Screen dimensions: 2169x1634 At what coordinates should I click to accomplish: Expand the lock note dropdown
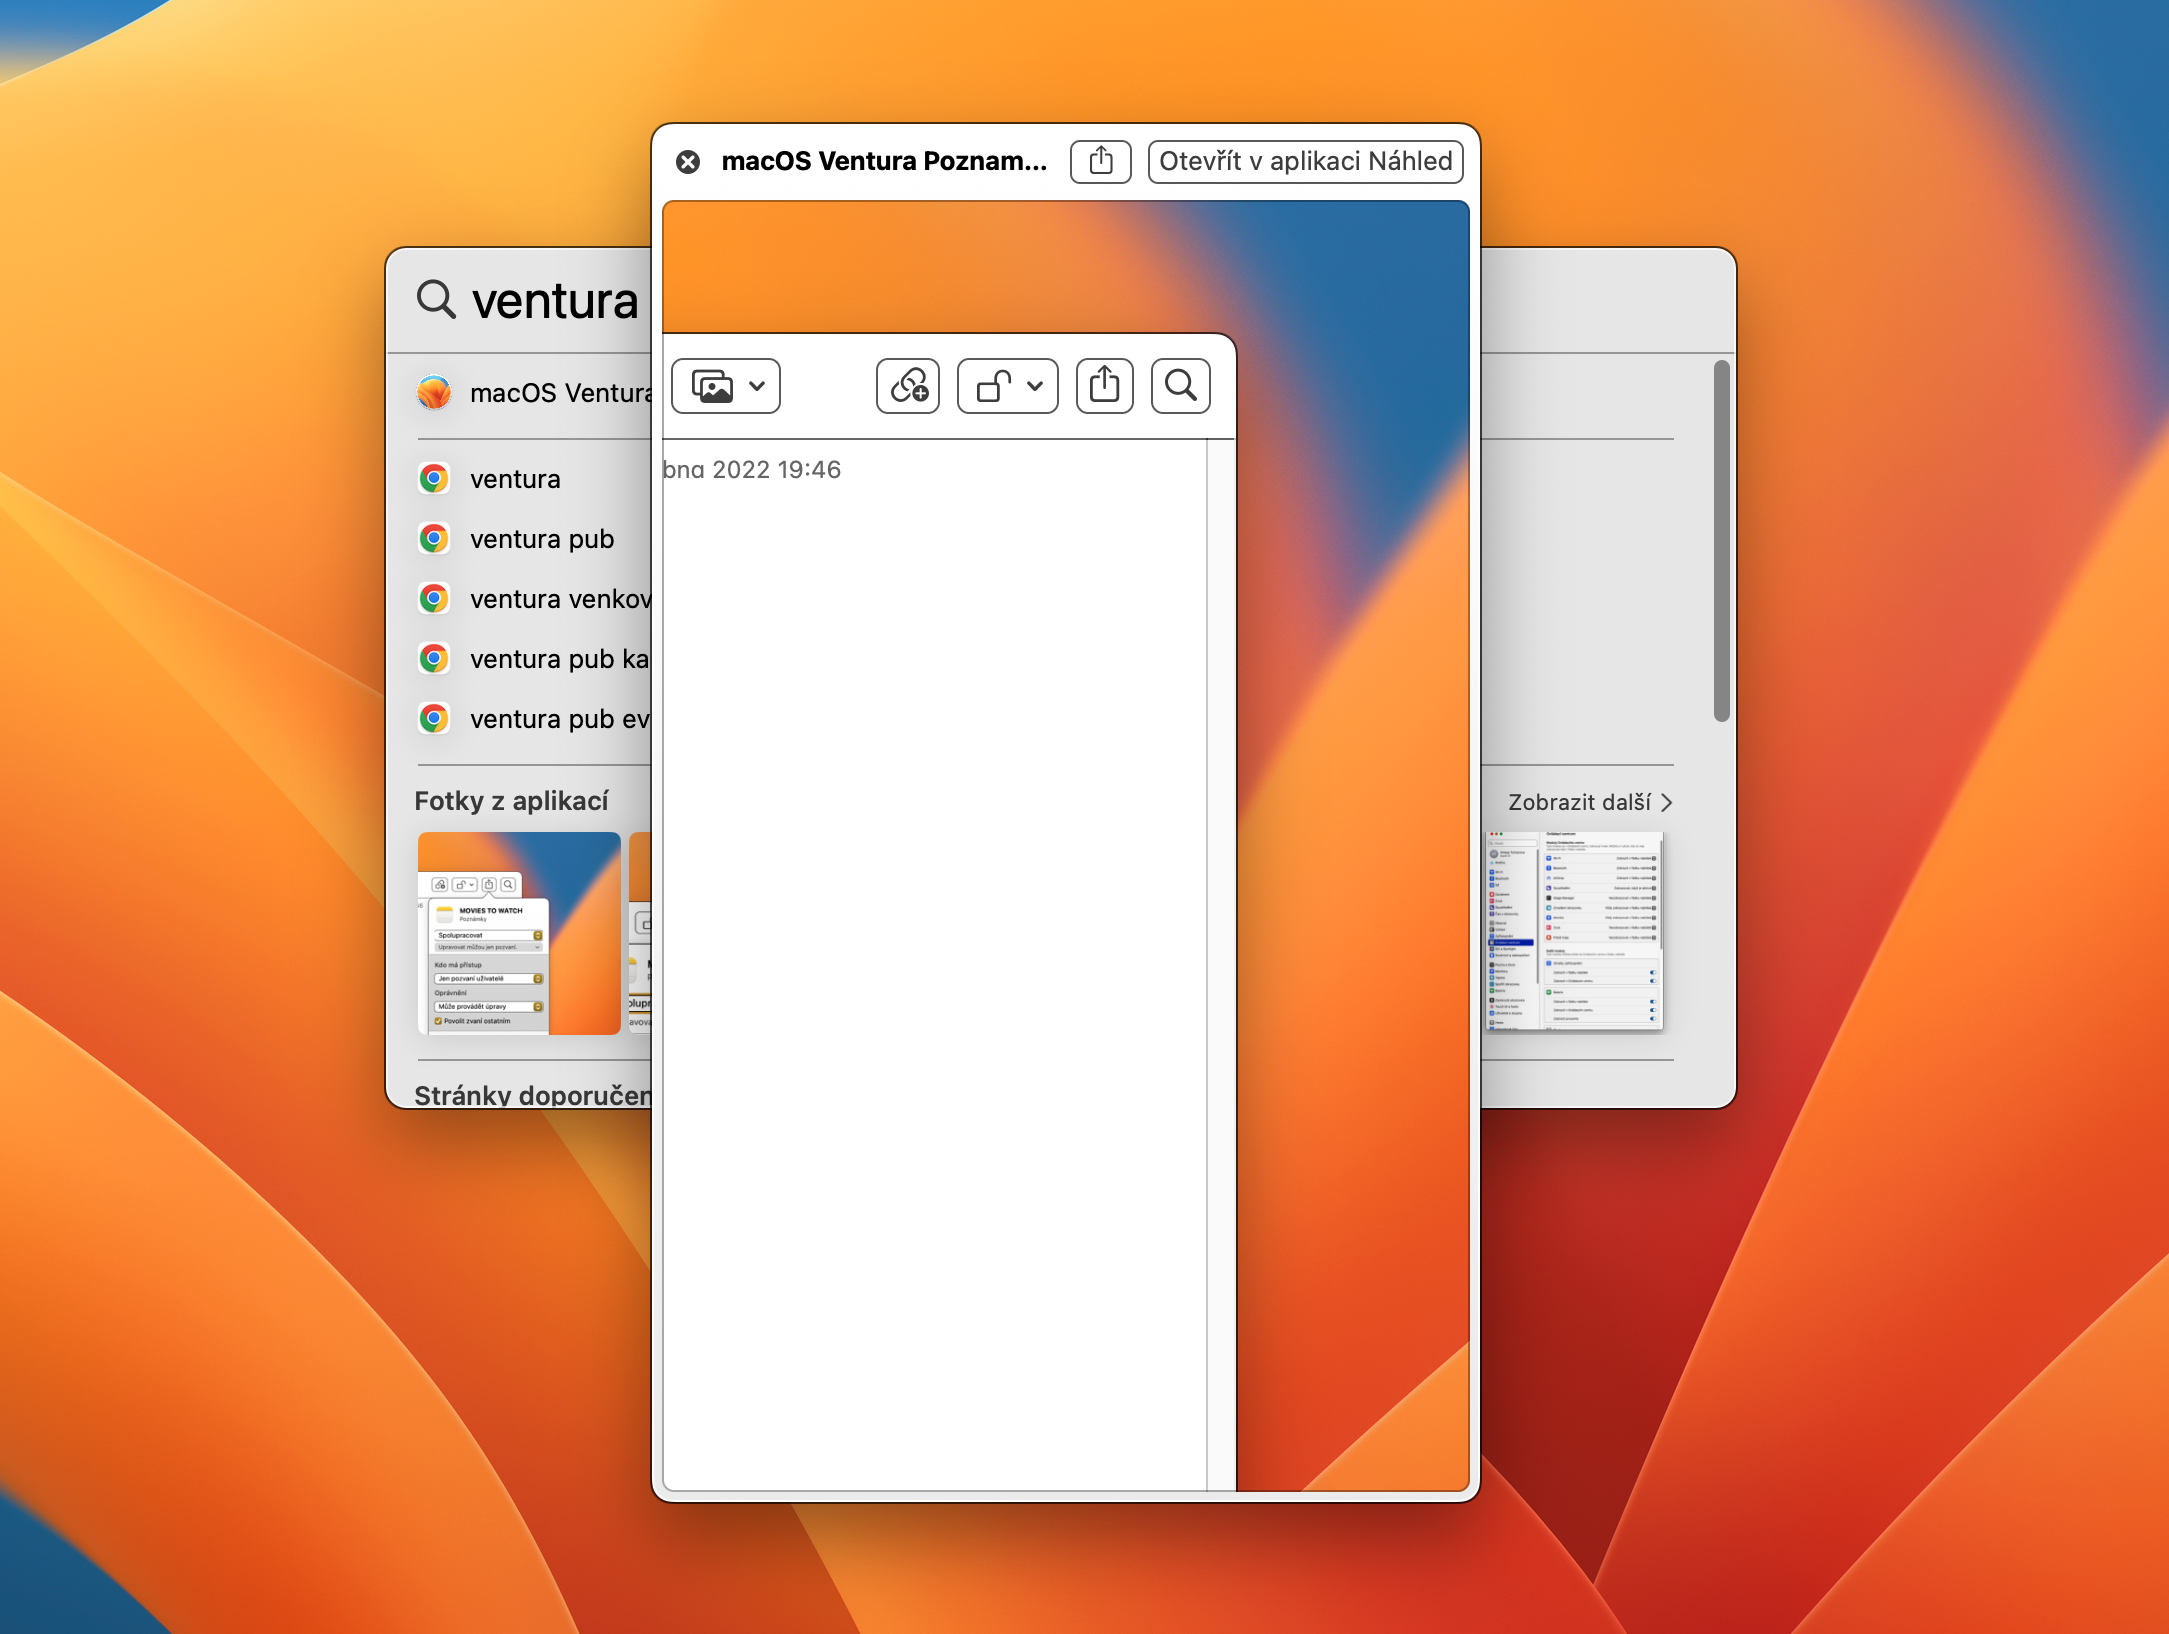click(1008, 386)
